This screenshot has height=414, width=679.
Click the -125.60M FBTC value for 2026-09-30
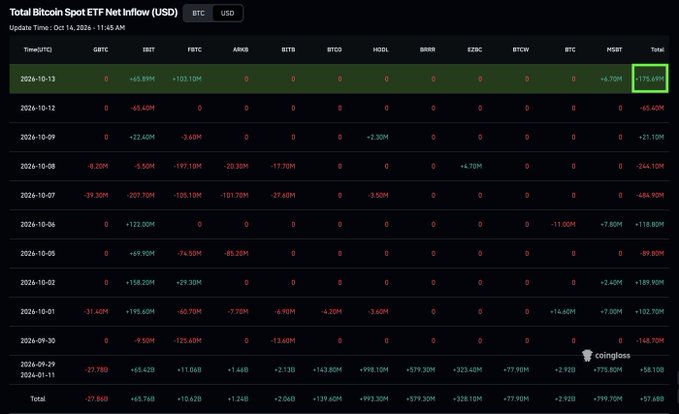pyautogui.click(x=187, y=340)
